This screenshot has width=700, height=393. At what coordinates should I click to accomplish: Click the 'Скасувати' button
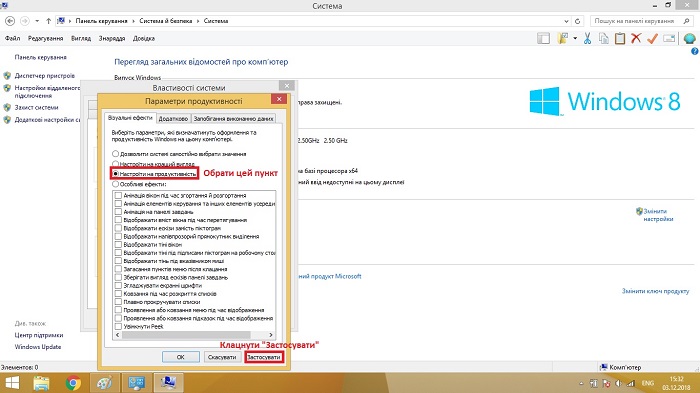tap(222, 357)
